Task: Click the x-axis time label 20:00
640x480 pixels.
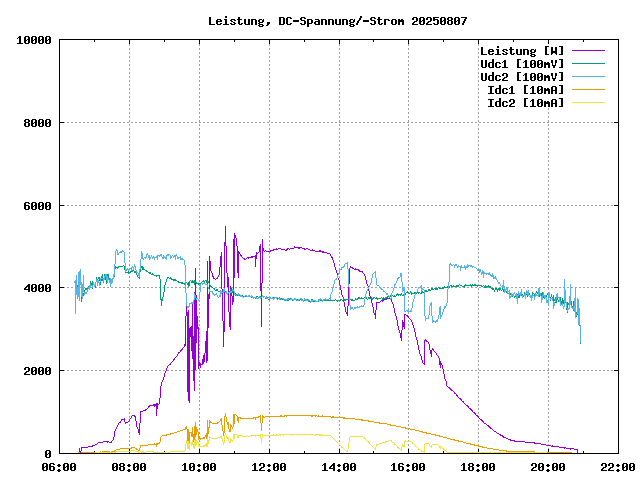Action: tap(548, 467)
